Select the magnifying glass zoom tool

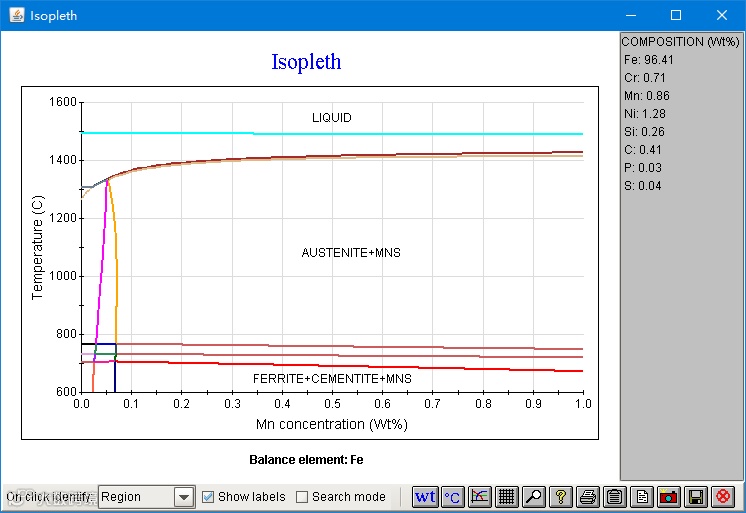click(x=533, y=497)
